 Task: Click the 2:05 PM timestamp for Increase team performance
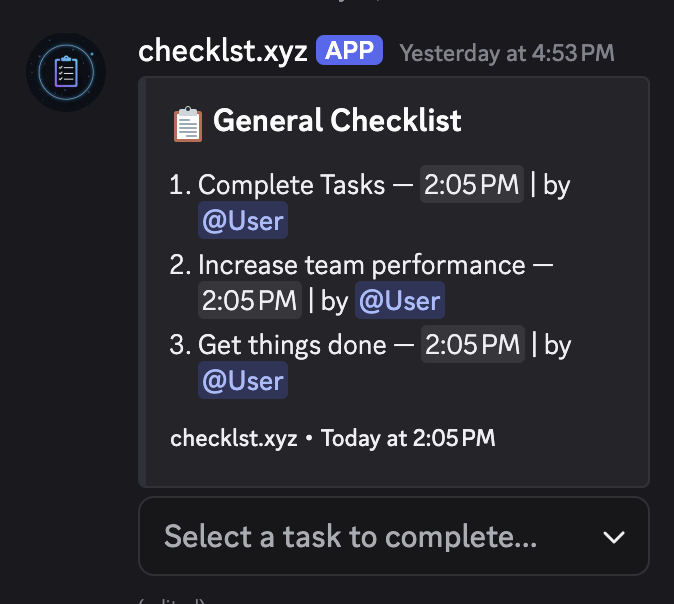point(250,300)
